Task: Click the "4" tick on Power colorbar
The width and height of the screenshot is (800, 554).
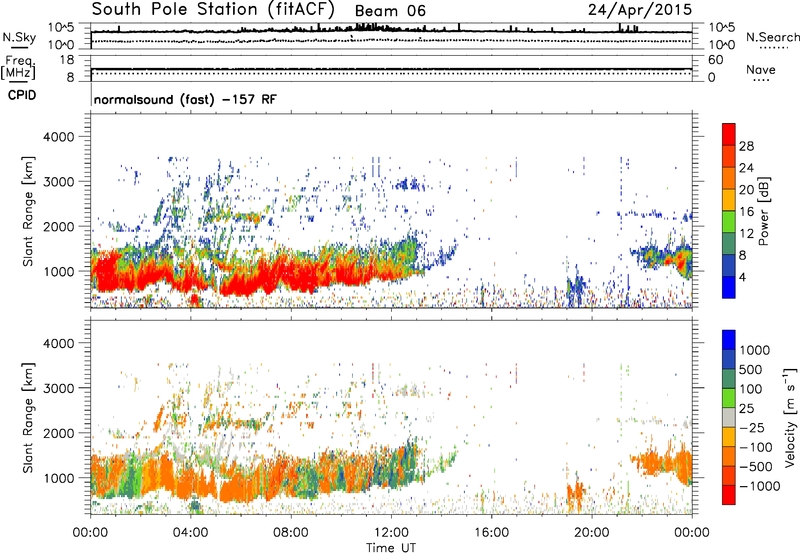Action: click(743, 277)
